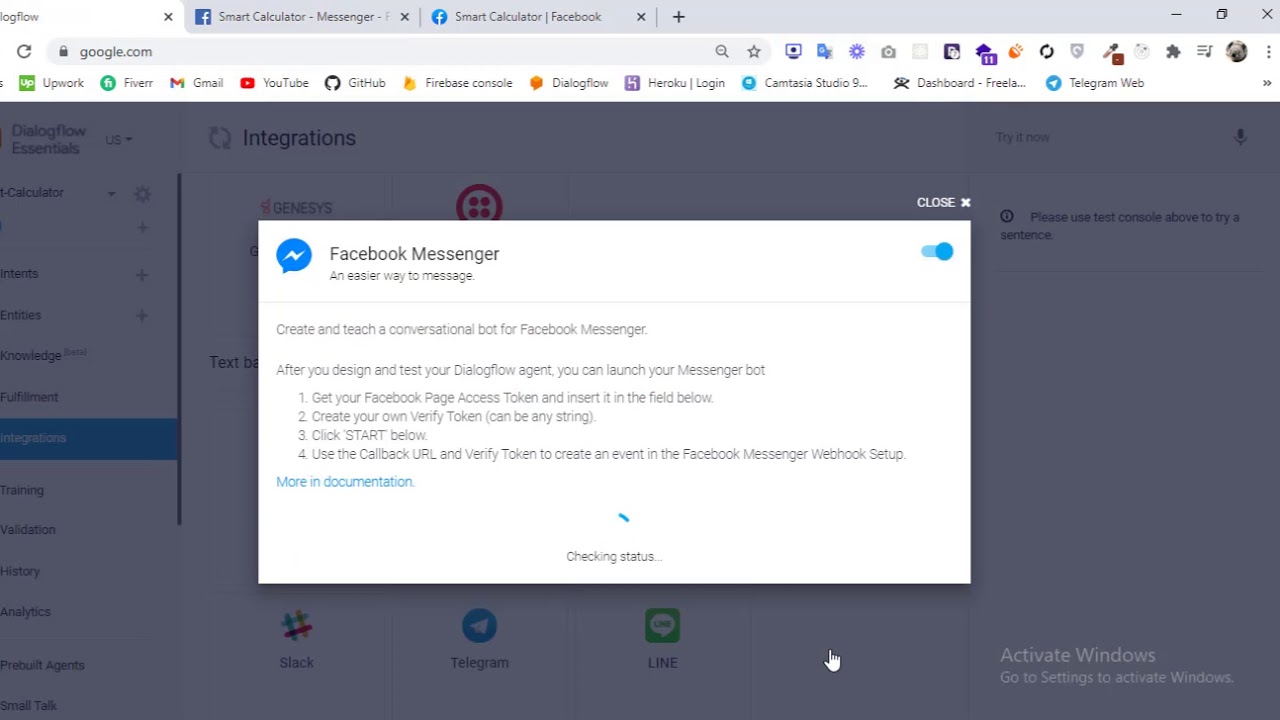This screenshot has width=1280, height=720.
Task: Bookmark this page with star icon
Action: point(754,52)
